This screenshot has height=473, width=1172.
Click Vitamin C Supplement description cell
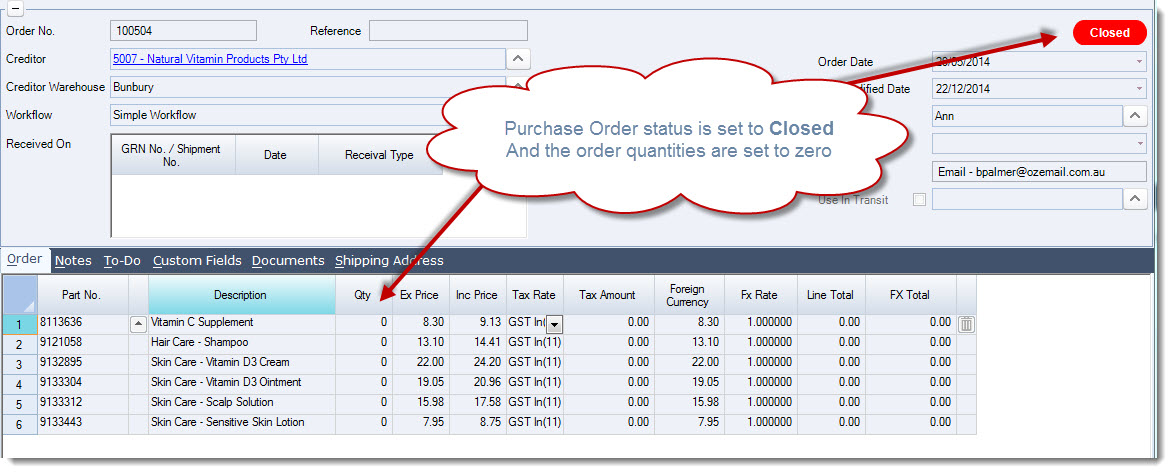point(241,322)
